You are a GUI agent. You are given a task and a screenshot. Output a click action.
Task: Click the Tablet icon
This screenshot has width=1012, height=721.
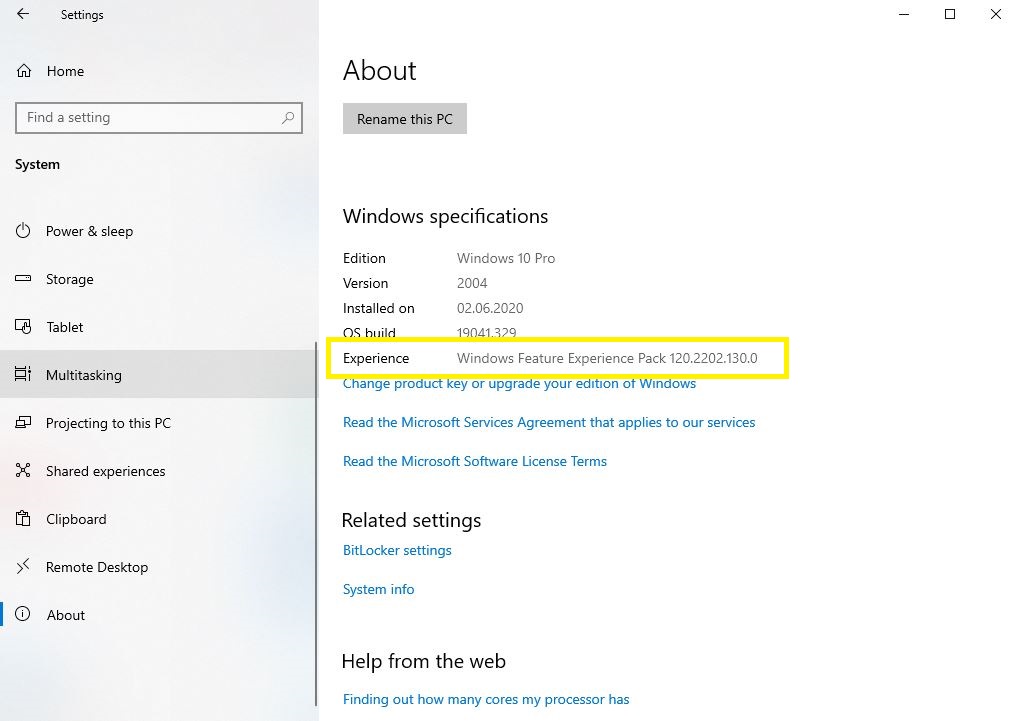pyautogui.click(x=23, y=327)
